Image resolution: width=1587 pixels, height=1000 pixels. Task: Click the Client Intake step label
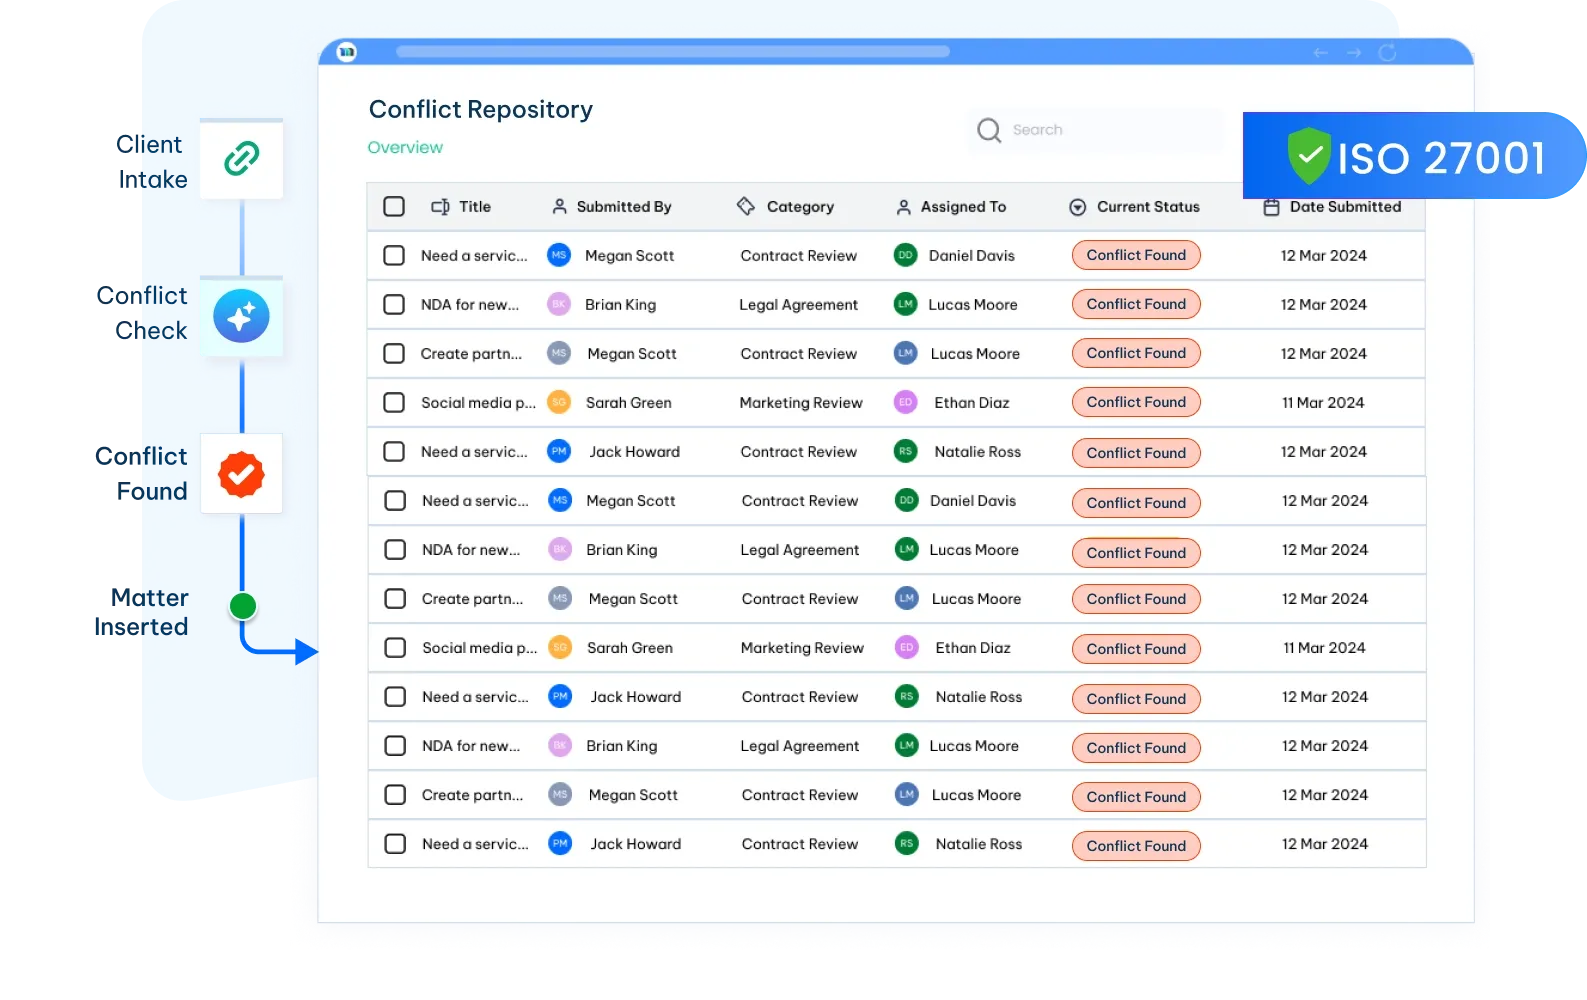pyautogui.click(x=151, y=162)
